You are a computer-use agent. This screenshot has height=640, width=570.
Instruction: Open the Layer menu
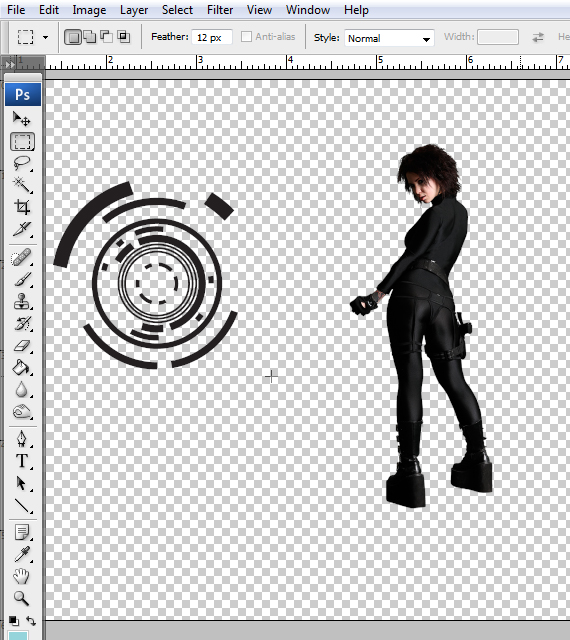point(134,10)
